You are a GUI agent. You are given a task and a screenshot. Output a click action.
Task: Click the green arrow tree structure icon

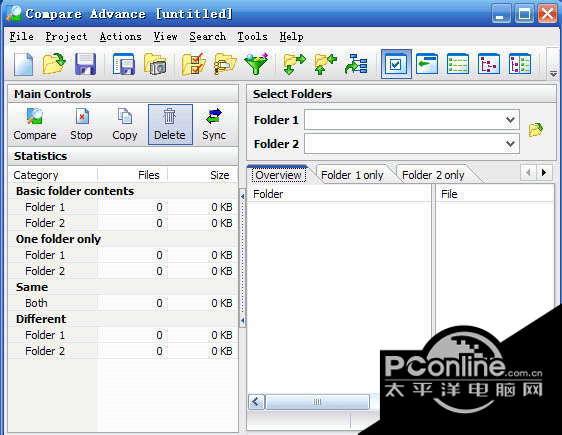(356, 64)
